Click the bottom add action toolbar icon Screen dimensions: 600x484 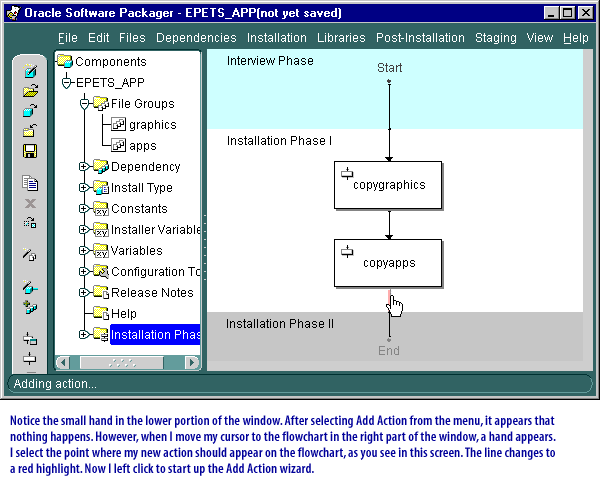click(30, 359)
